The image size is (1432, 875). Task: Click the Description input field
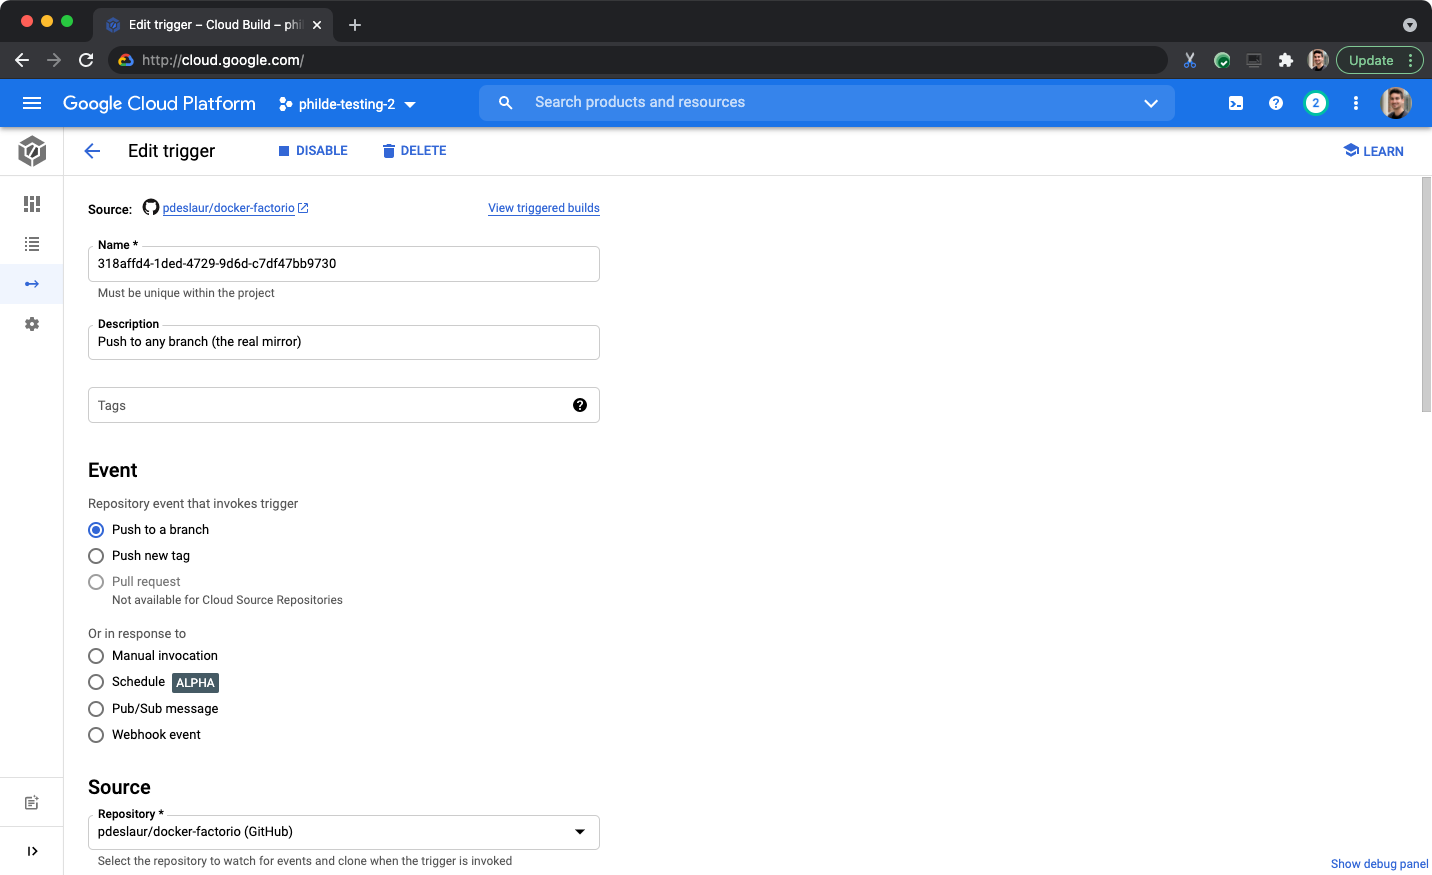point(344,342)
